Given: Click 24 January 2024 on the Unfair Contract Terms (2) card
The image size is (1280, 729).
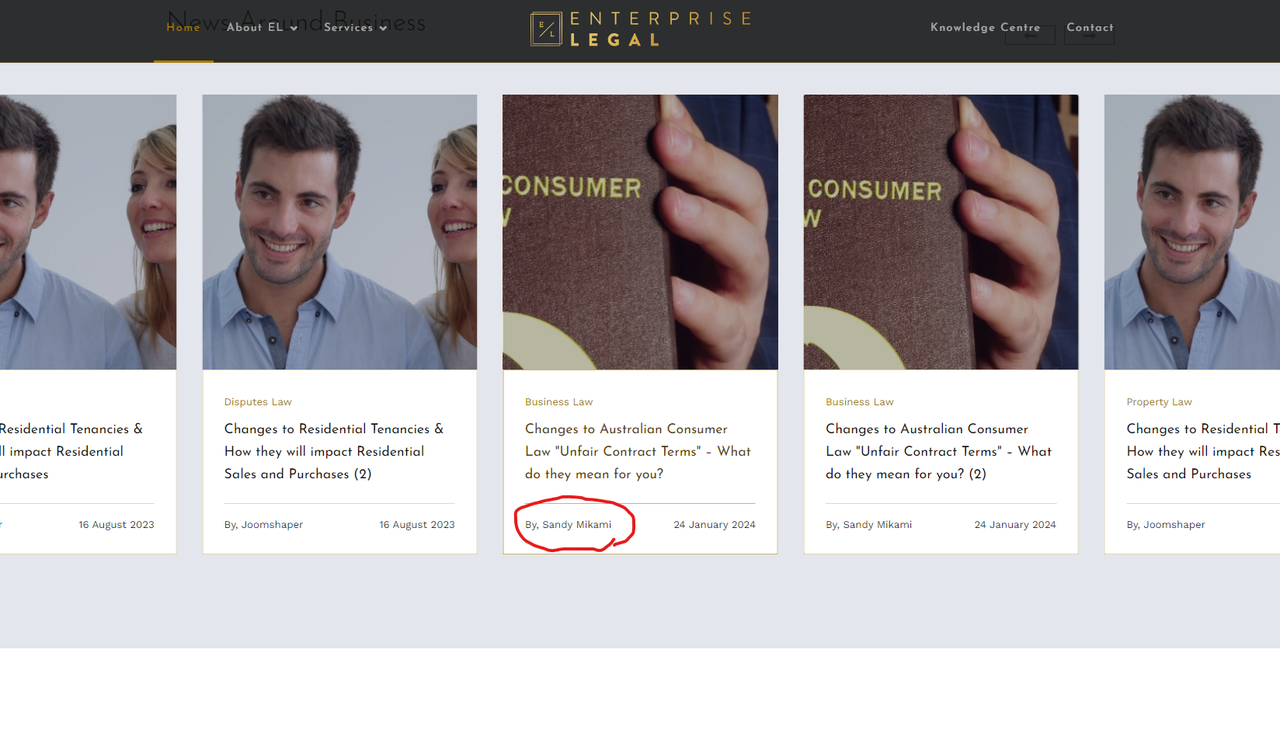Looking at the screenshot, I should coord(1015,525).
